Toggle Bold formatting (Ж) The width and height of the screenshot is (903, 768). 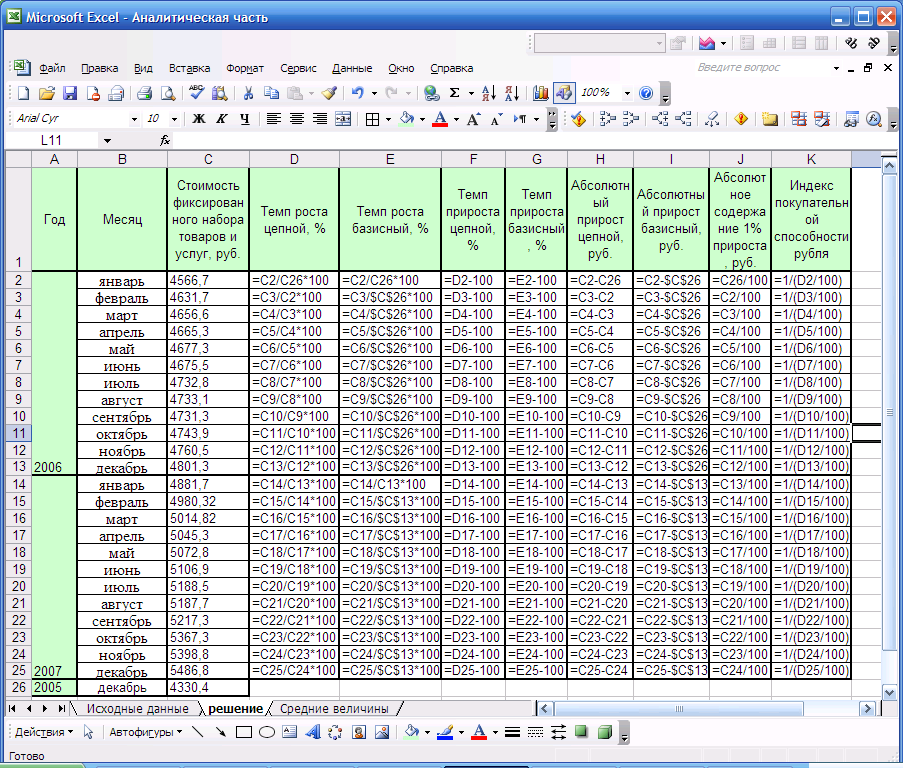pyautogui.click(x=199, y=119)
